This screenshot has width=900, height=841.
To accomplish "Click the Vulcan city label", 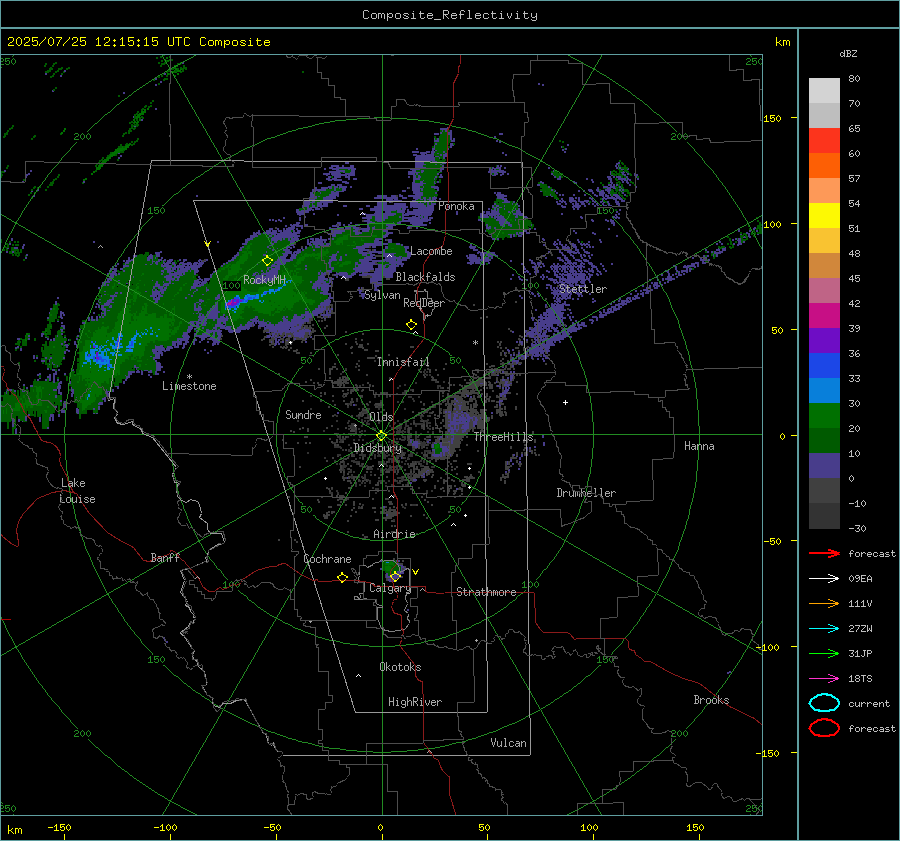I will [x=508, y=743].
